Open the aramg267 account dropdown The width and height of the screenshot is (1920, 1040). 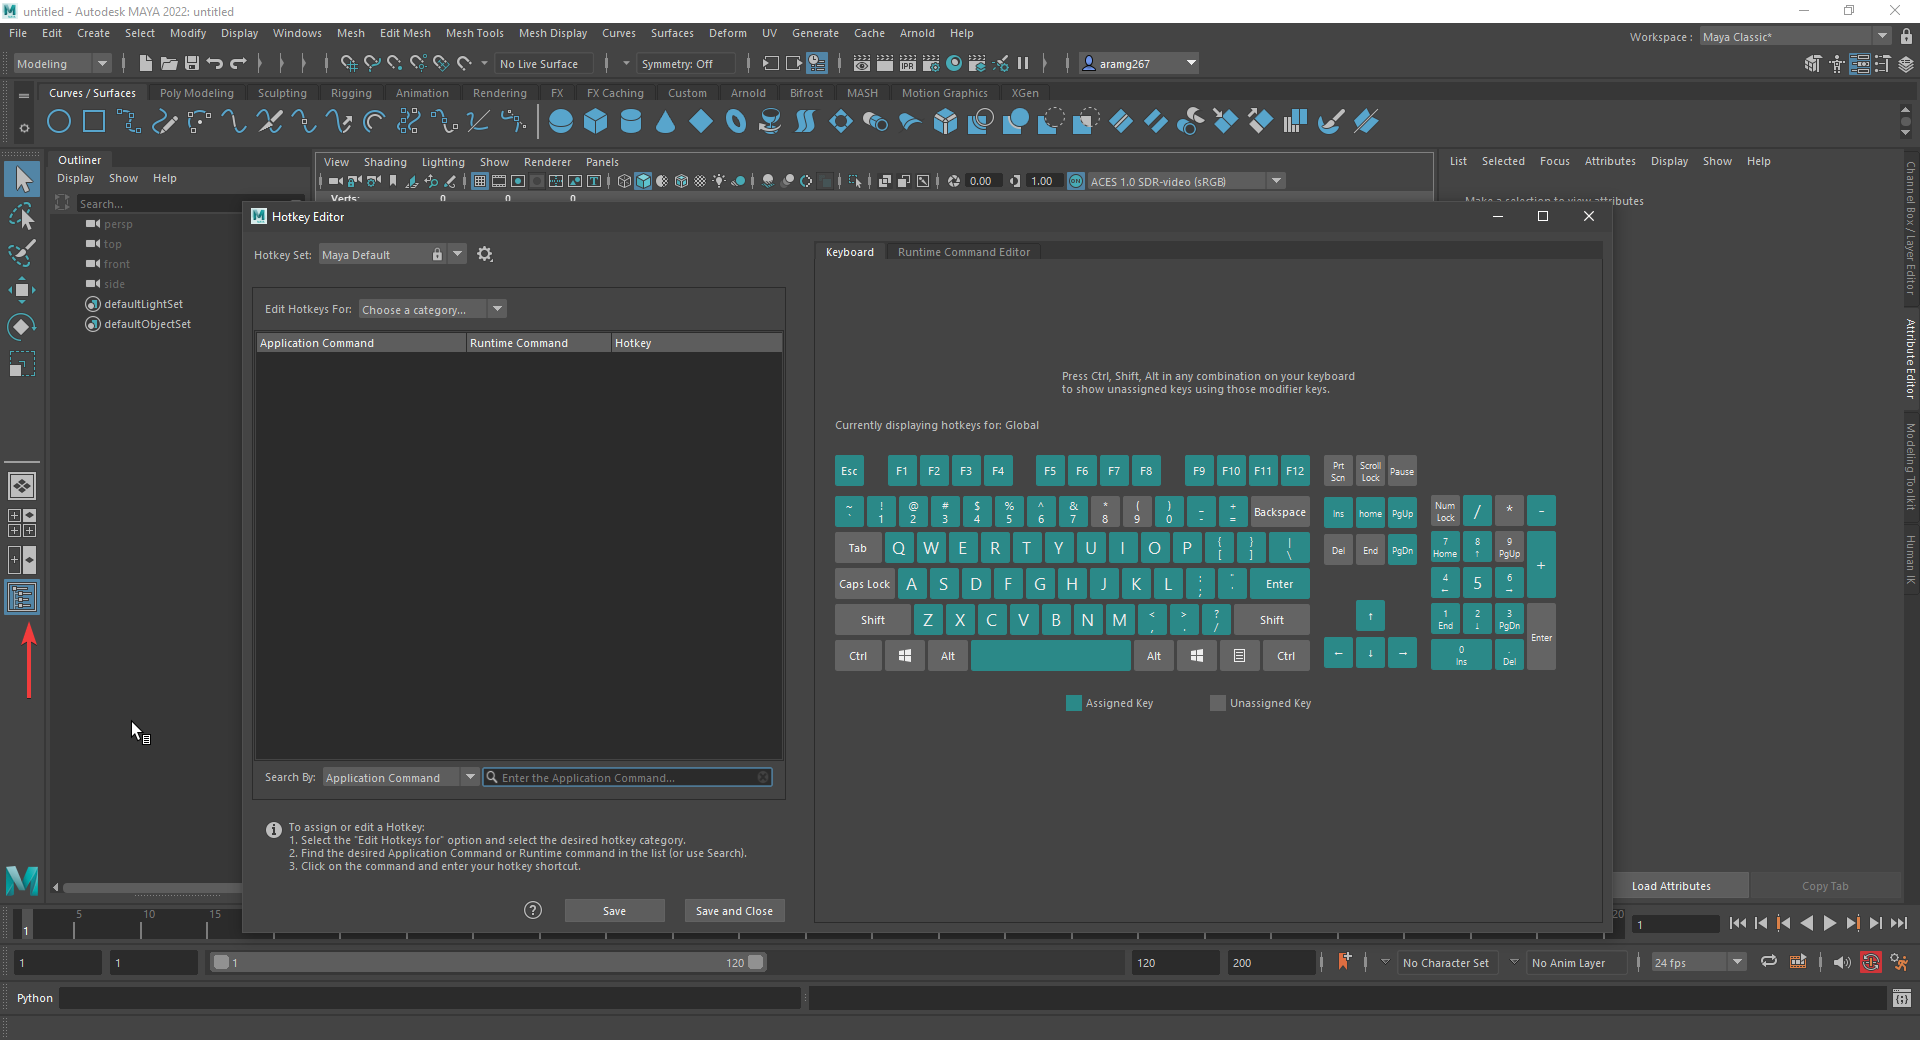1139,64
